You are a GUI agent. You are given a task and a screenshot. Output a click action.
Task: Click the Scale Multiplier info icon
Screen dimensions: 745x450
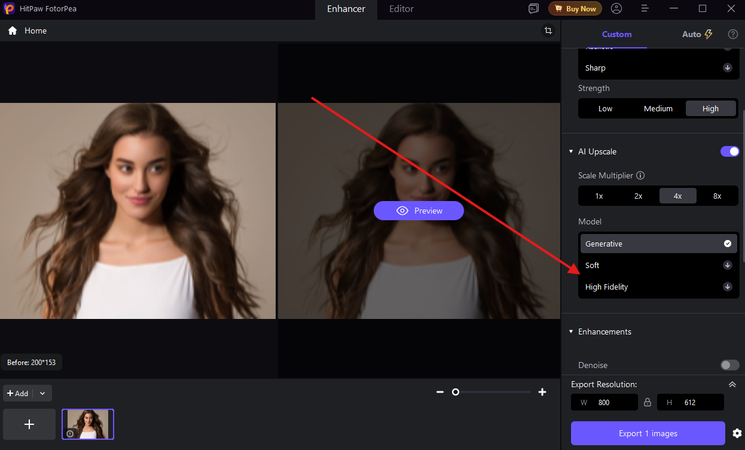click(x=640, y=175)
